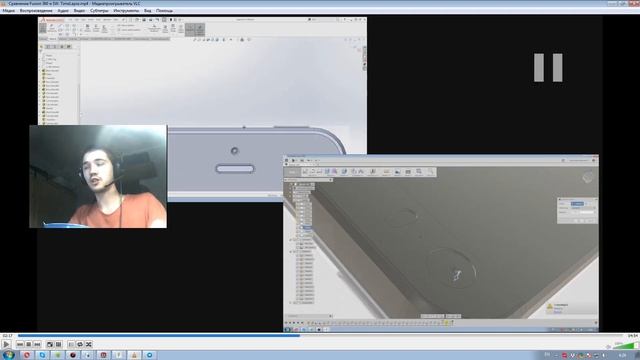Screen dimensions: 640x360
Task: Open the taskbar clock
Action: point(623,356)
